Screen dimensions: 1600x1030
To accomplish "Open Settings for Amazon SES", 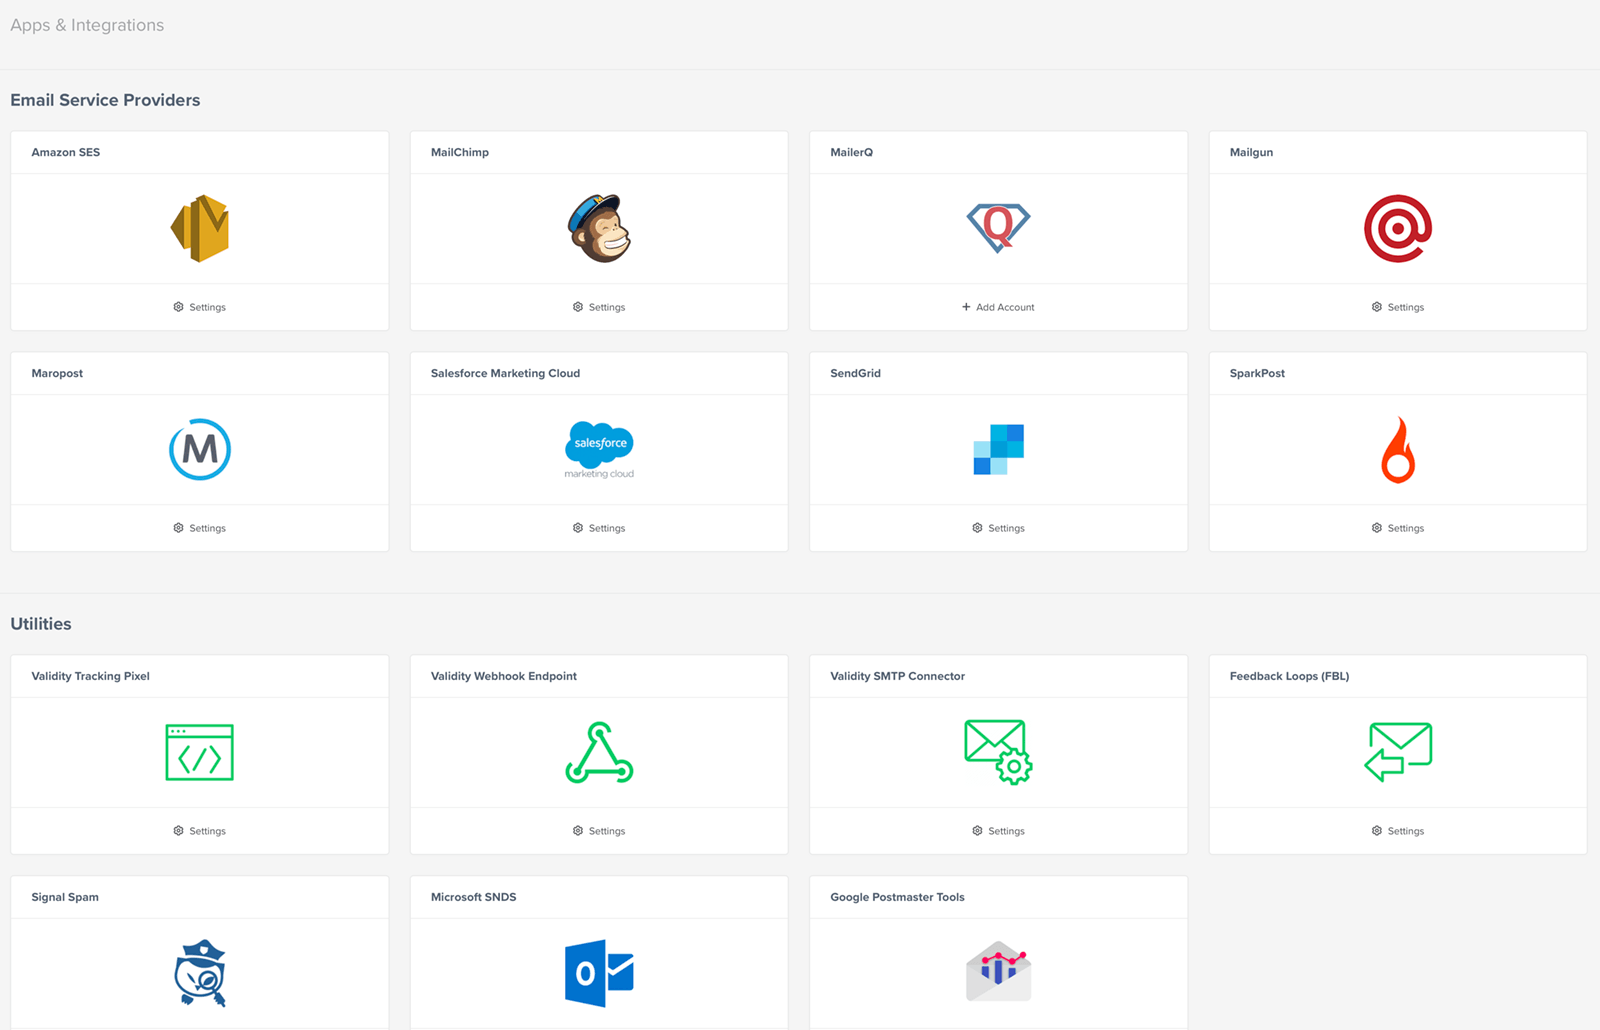I will [x=200, y=307].
